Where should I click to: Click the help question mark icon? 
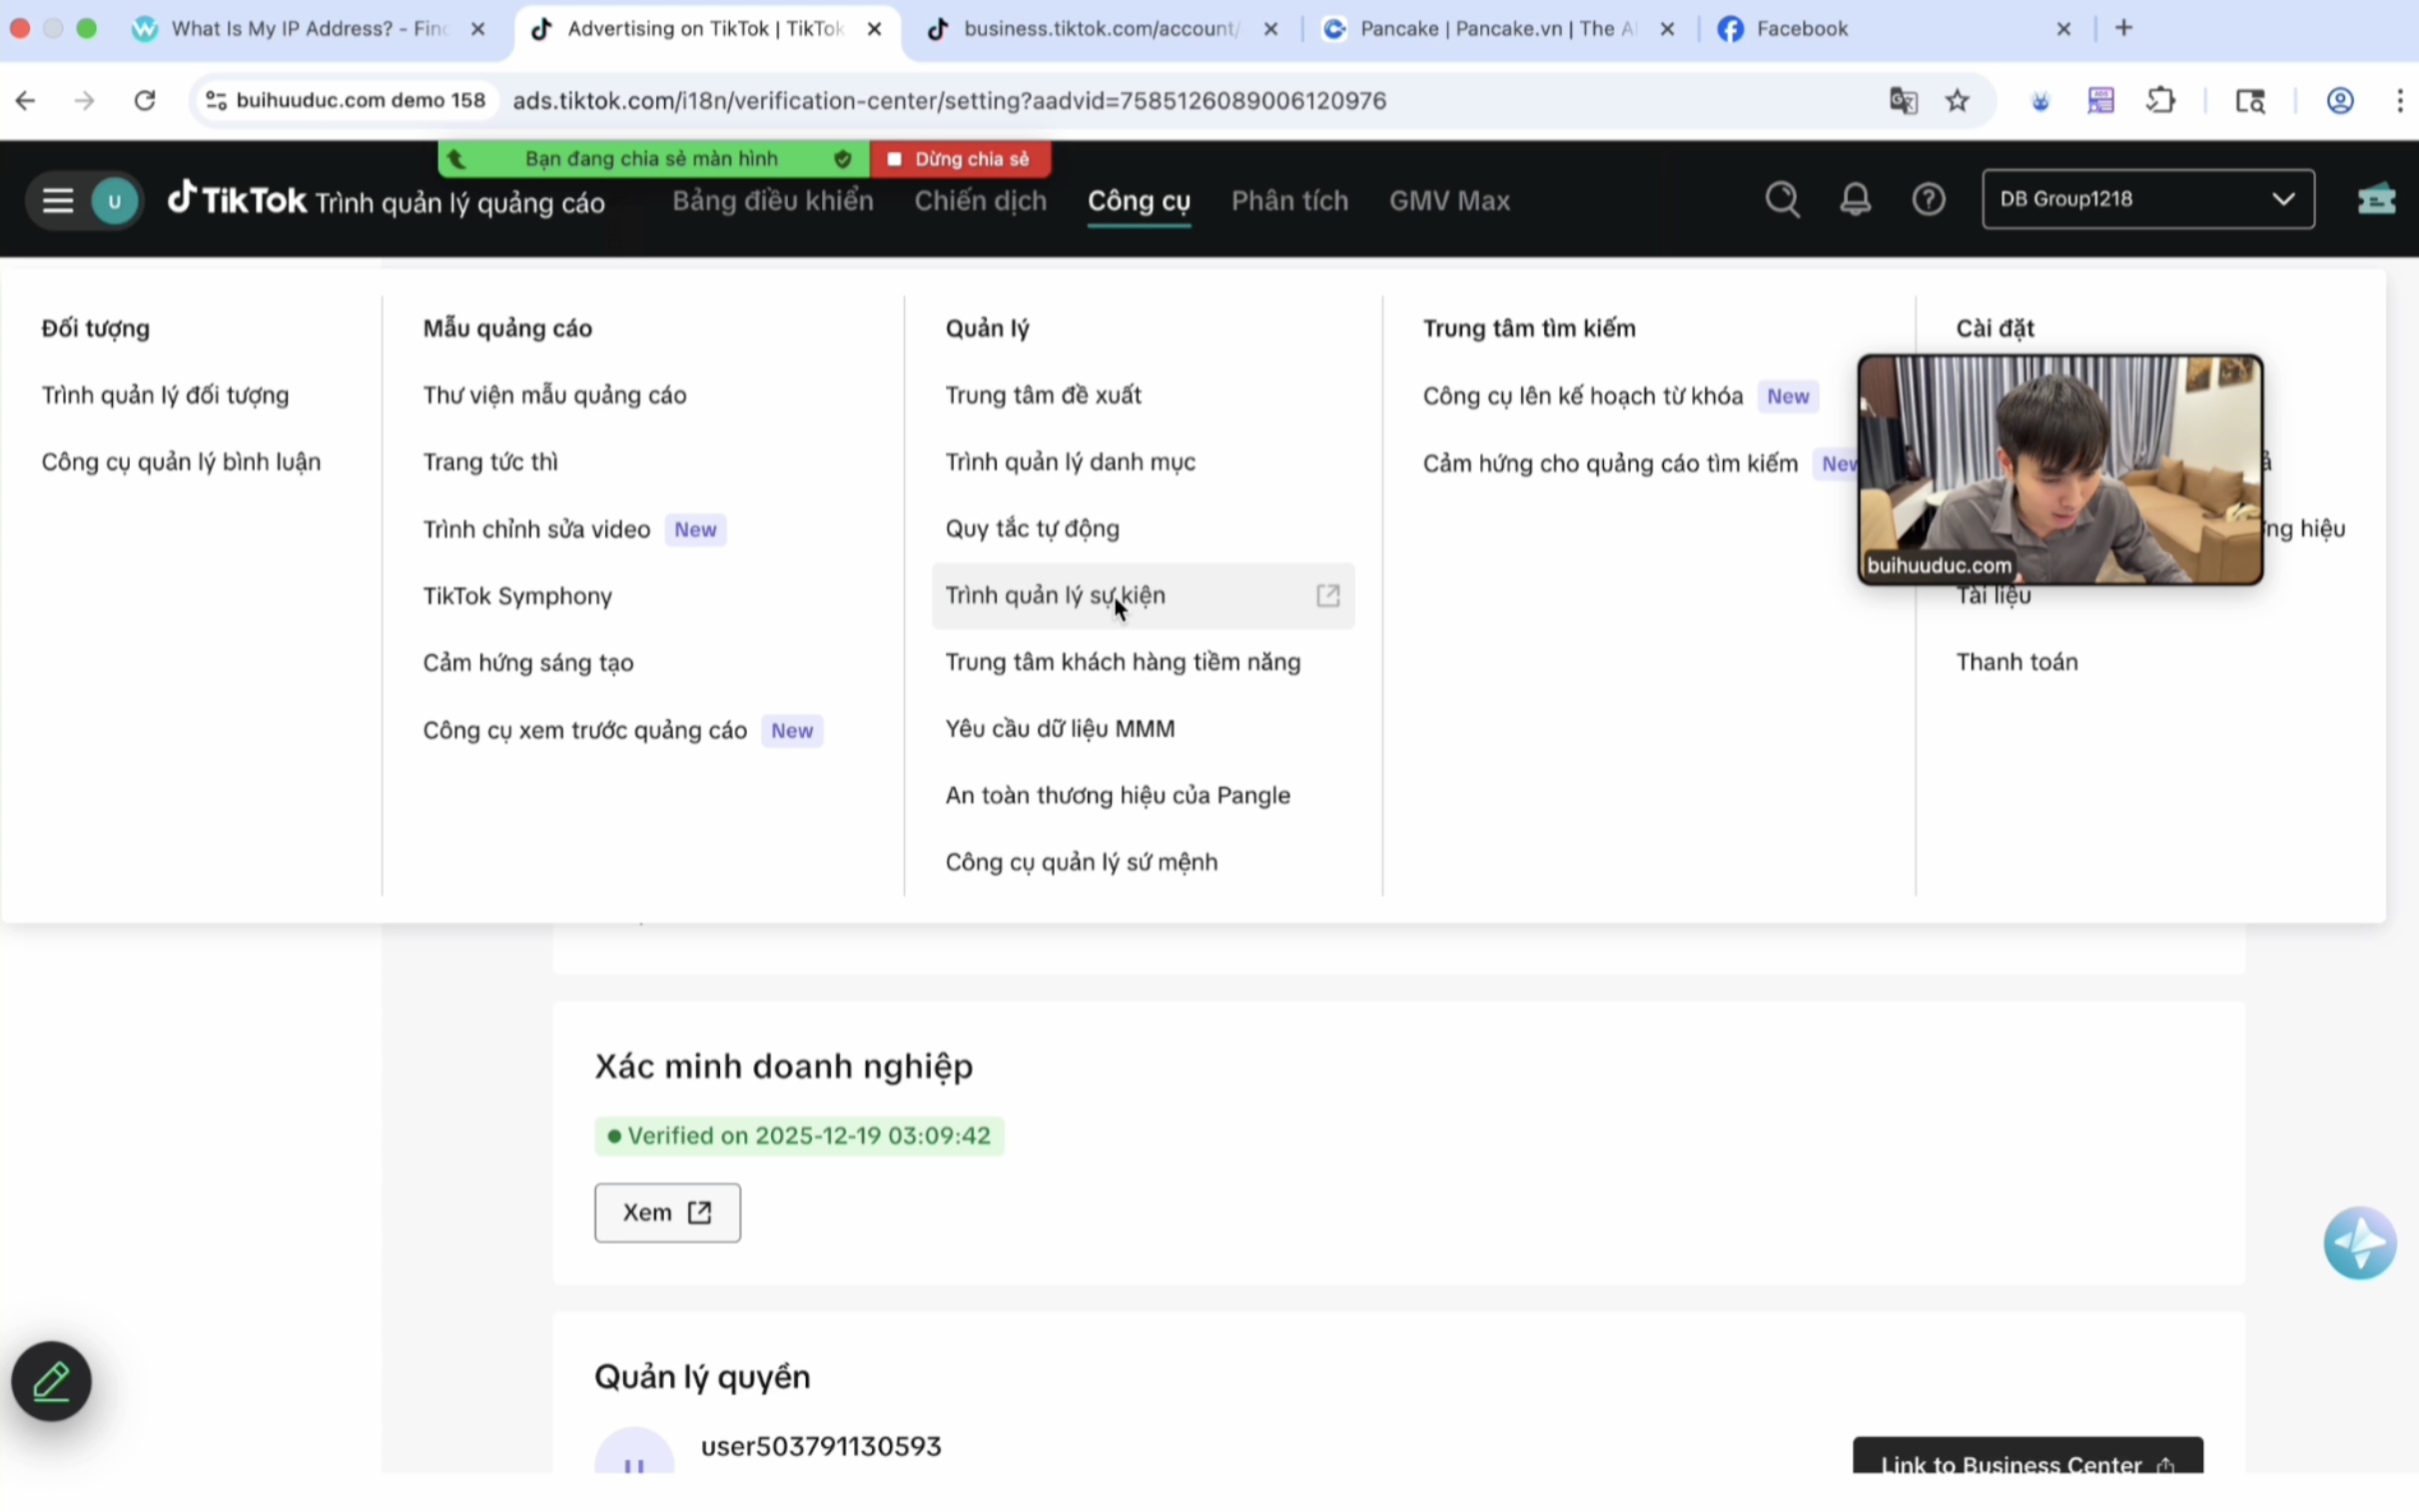pyautogui.click(x=1928, y=200)
